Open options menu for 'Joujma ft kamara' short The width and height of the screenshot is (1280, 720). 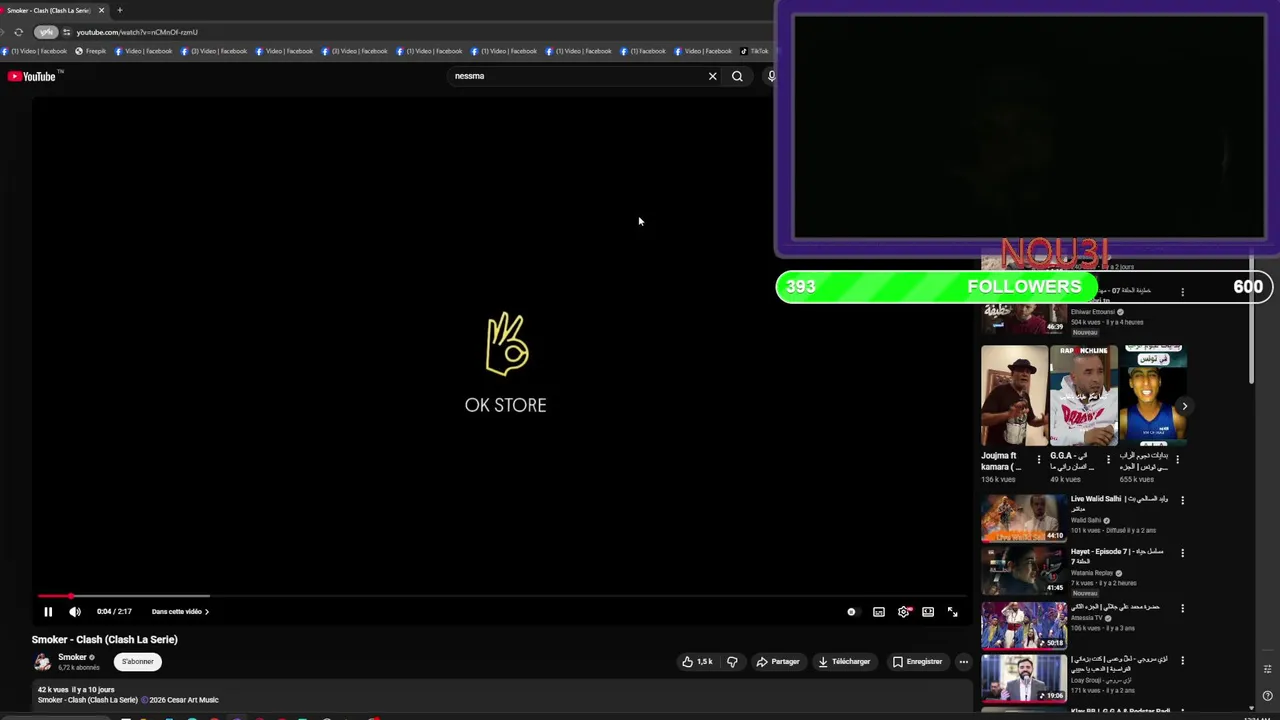[1039, 460]
